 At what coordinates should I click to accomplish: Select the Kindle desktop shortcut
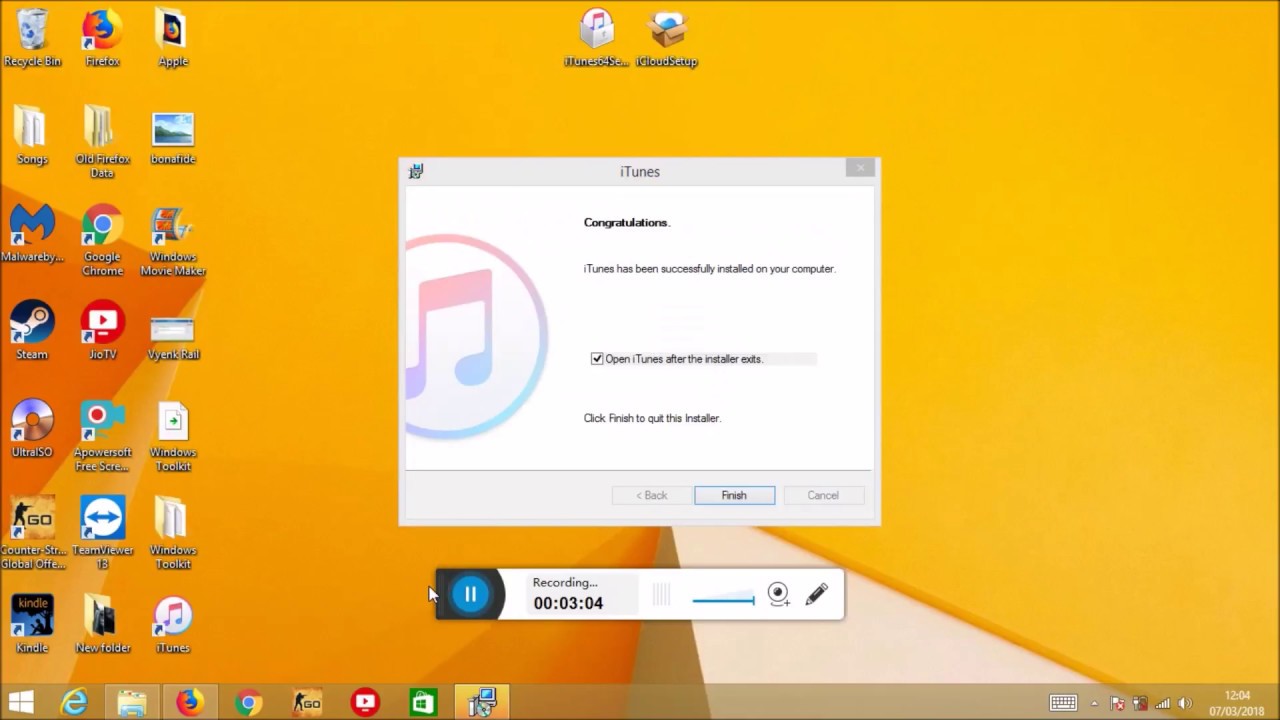32,624
